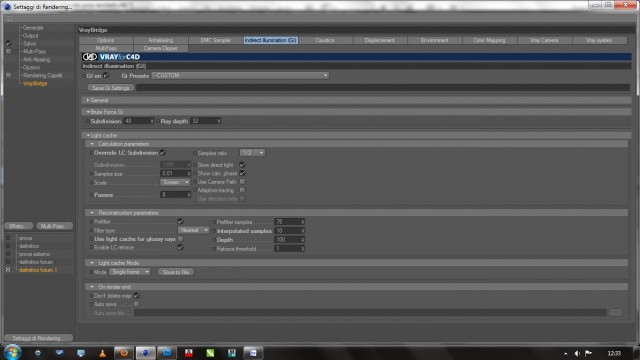Viewport: 640px width, 360px height.
Task: Click the icon beside 'prova' render setting
Action: coord(8,238)
